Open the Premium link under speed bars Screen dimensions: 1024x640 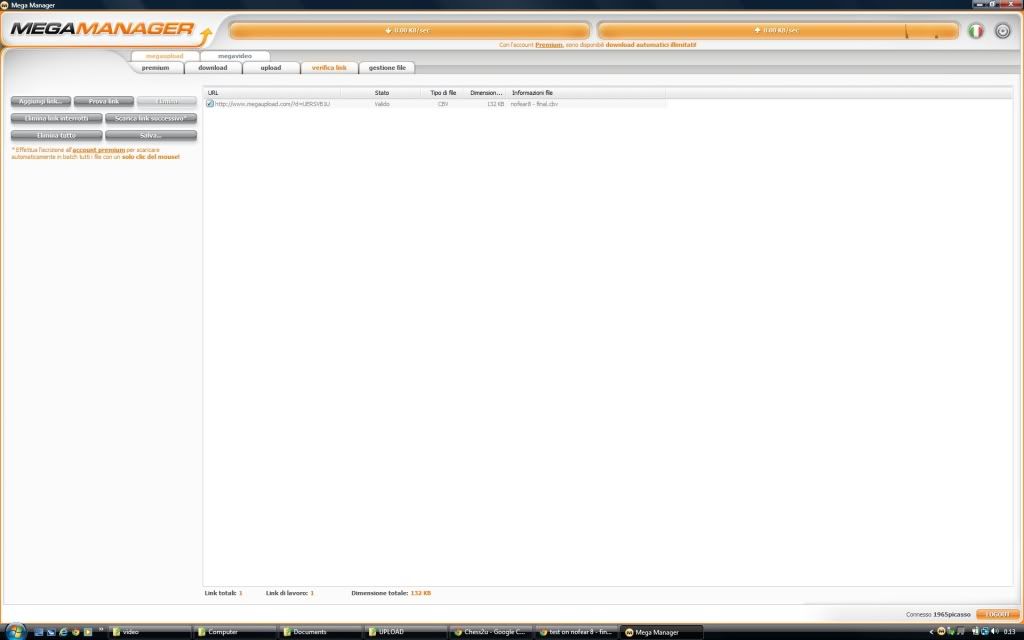tap(549, 45)
